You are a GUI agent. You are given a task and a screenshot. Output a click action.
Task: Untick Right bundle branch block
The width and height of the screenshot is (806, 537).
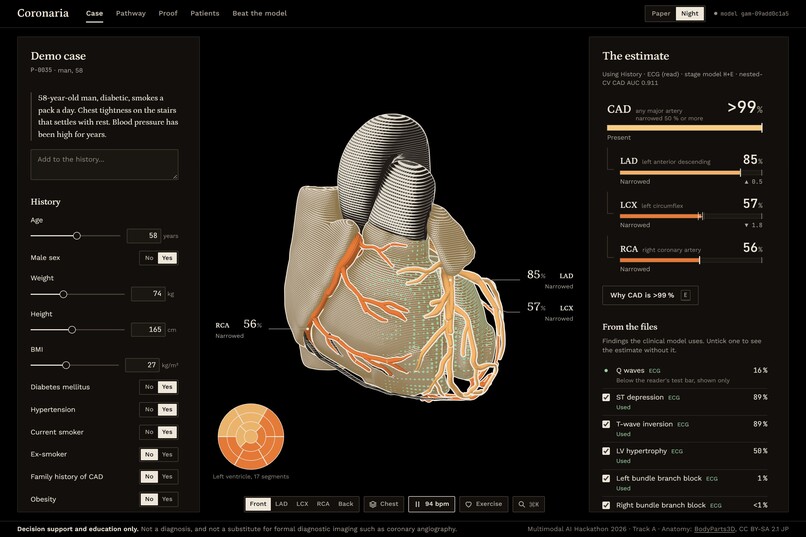coord(606,505)
